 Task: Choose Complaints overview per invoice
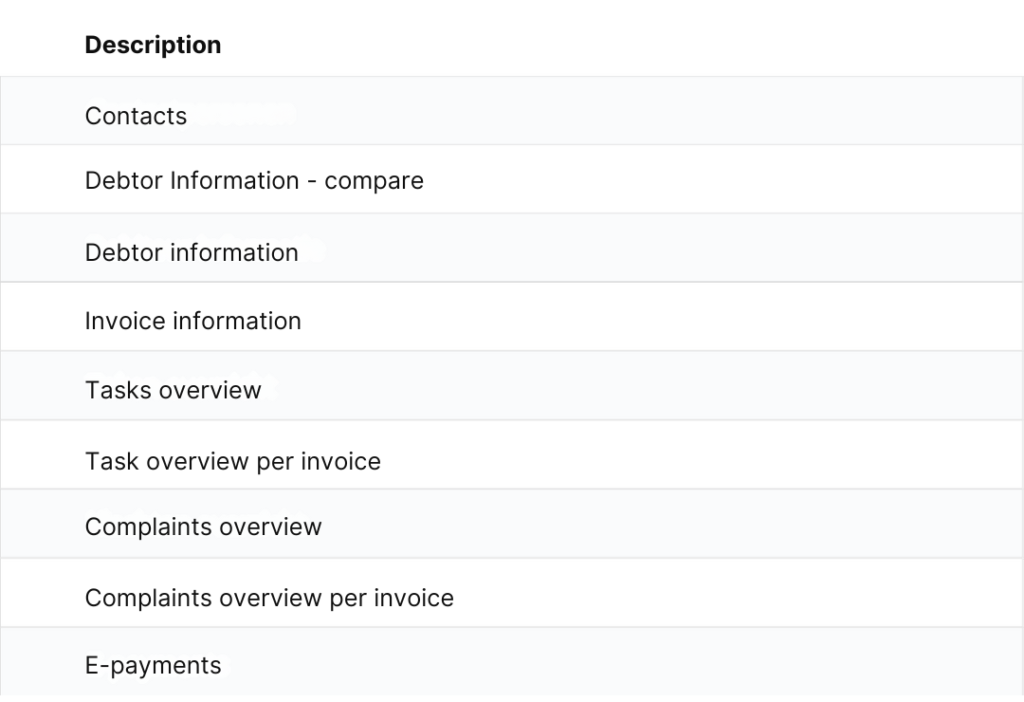point(269,598)
